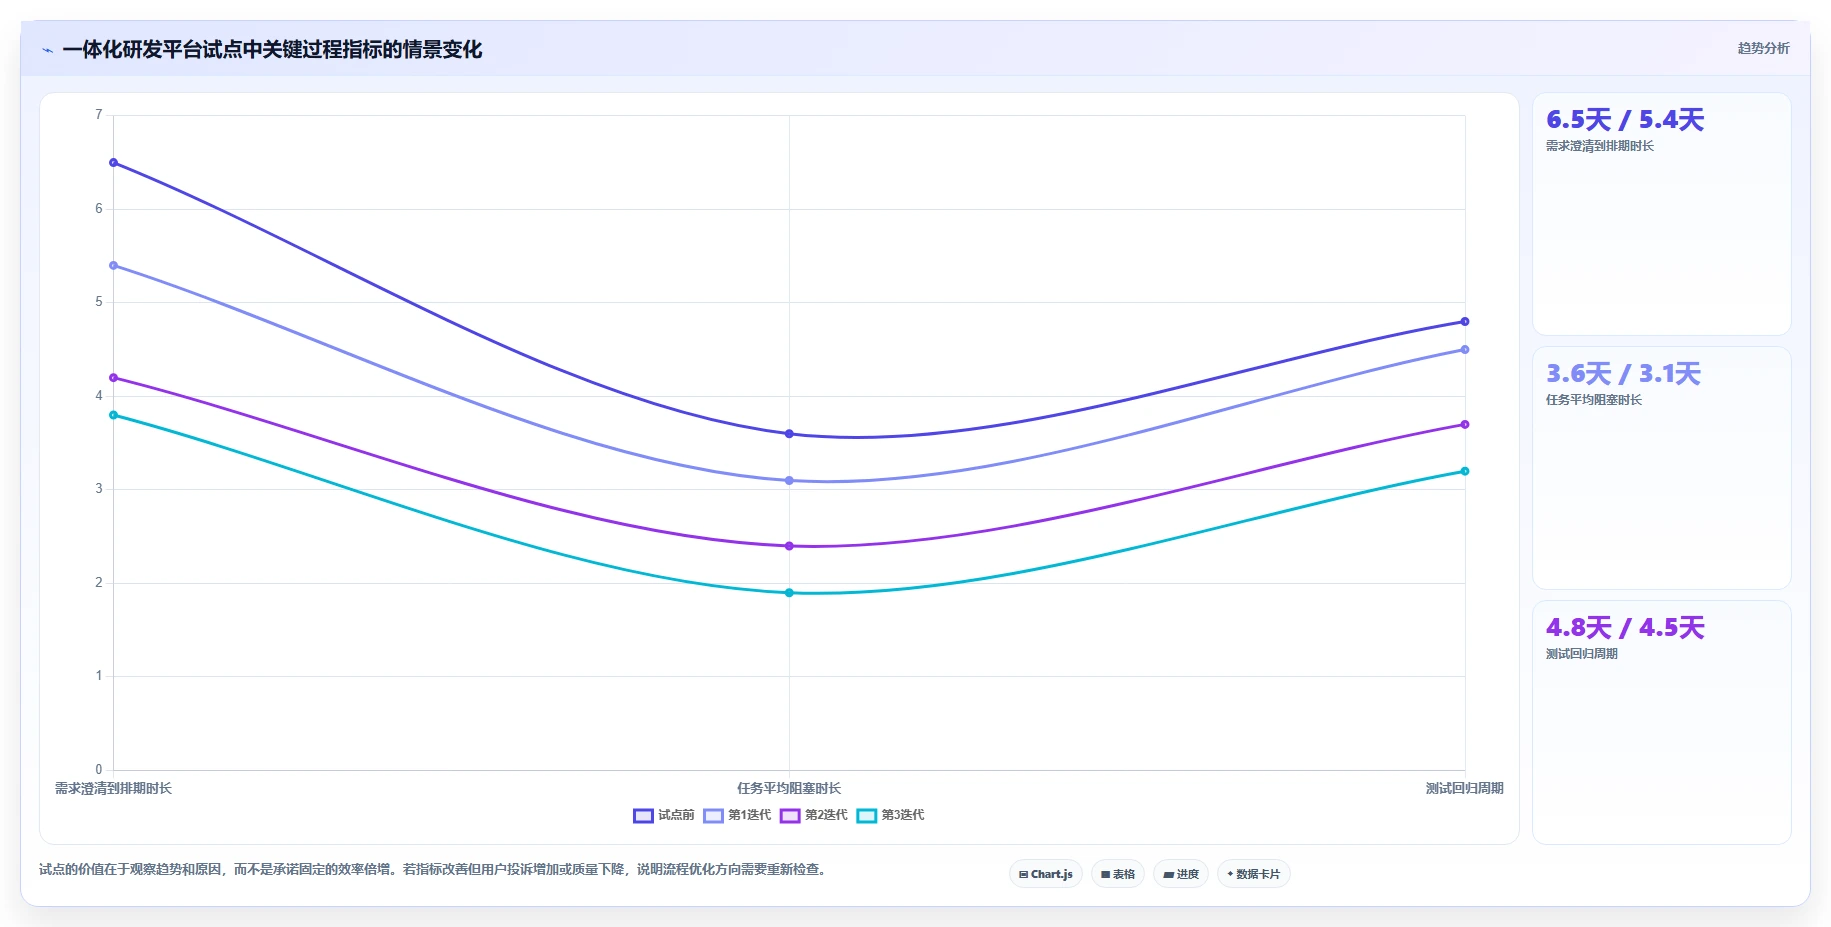This screenshot has height=927, width=1831.
Task: Click the Chart.js tag pill
Action: 1046,874
